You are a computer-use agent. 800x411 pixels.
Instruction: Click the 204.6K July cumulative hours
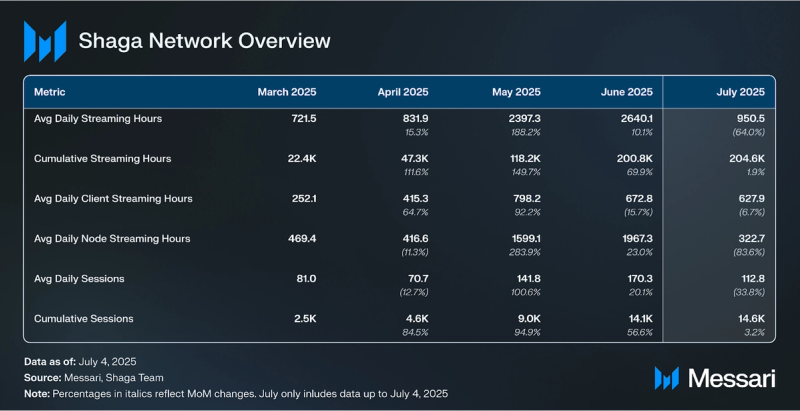point(747,159)
